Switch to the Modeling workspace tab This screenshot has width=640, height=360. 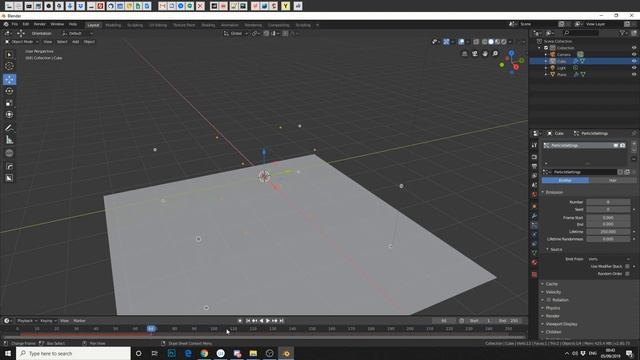pyautogui.click(x=113, y=25)
